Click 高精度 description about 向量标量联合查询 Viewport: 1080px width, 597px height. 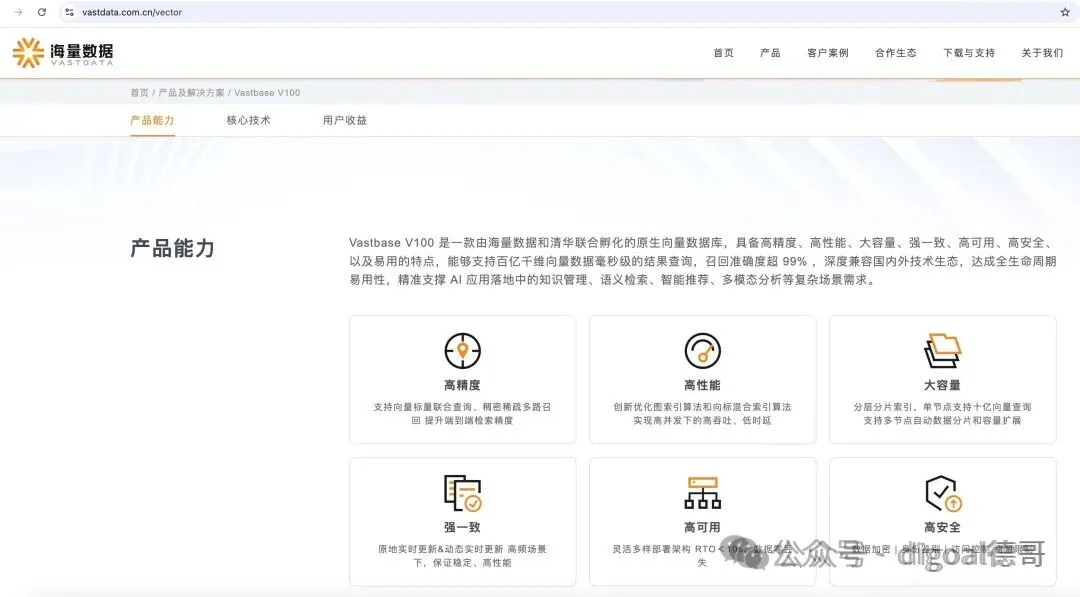click(x=462, y=413)
